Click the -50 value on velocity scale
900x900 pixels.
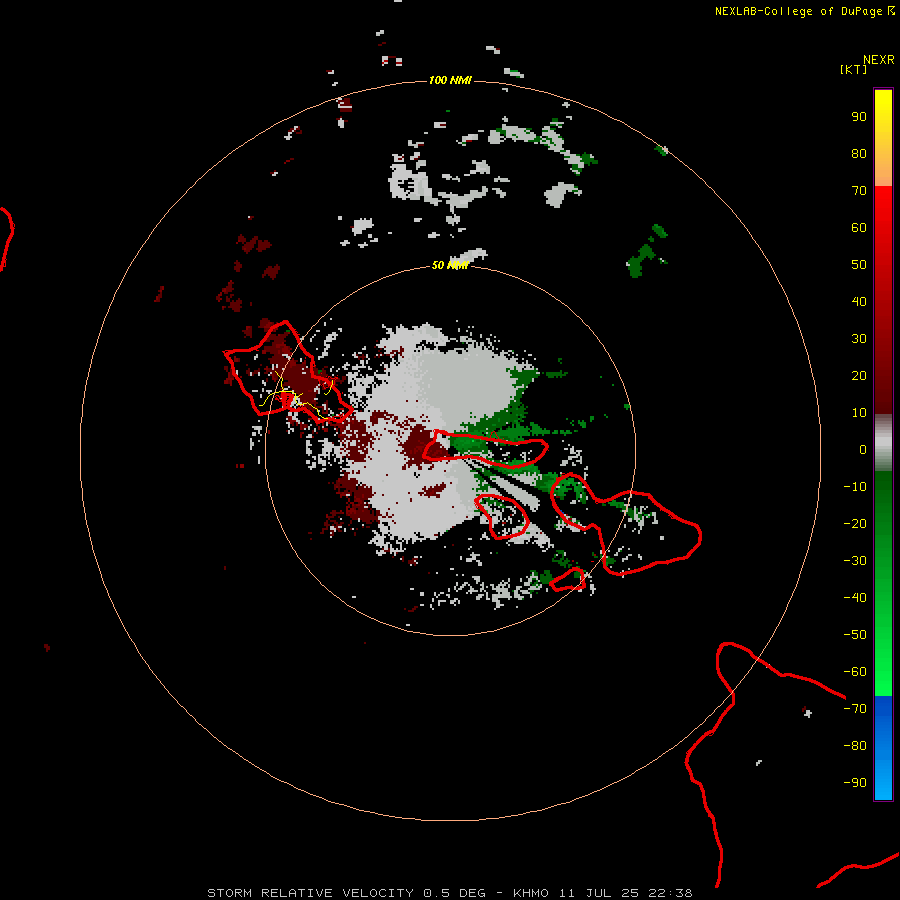click(855, 635)
